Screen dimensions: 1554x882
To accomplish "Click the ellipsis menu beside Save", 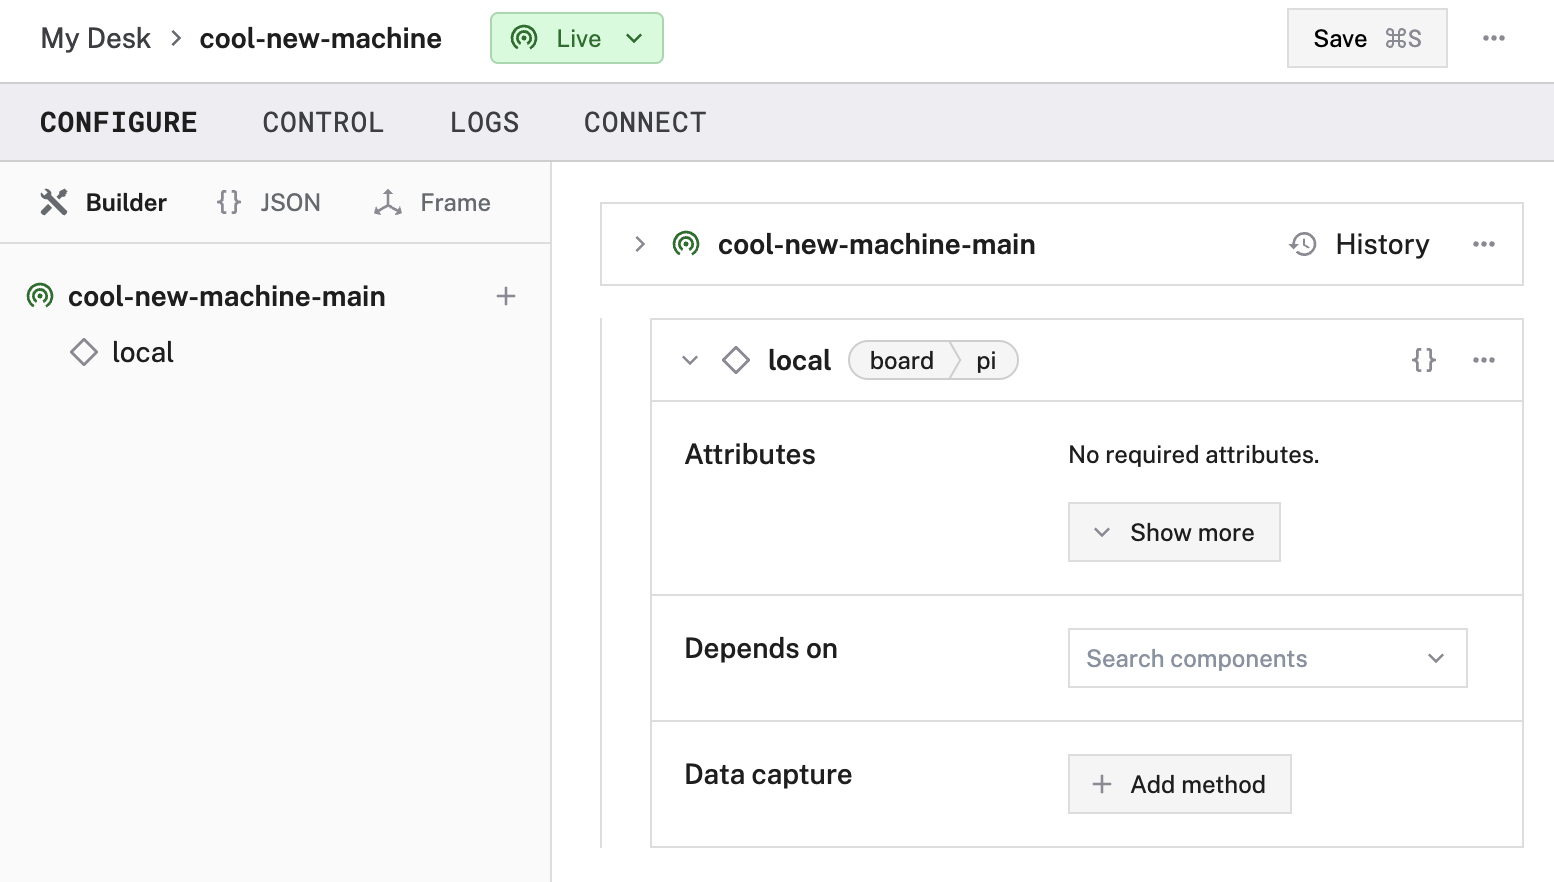I will point(1494,38).
